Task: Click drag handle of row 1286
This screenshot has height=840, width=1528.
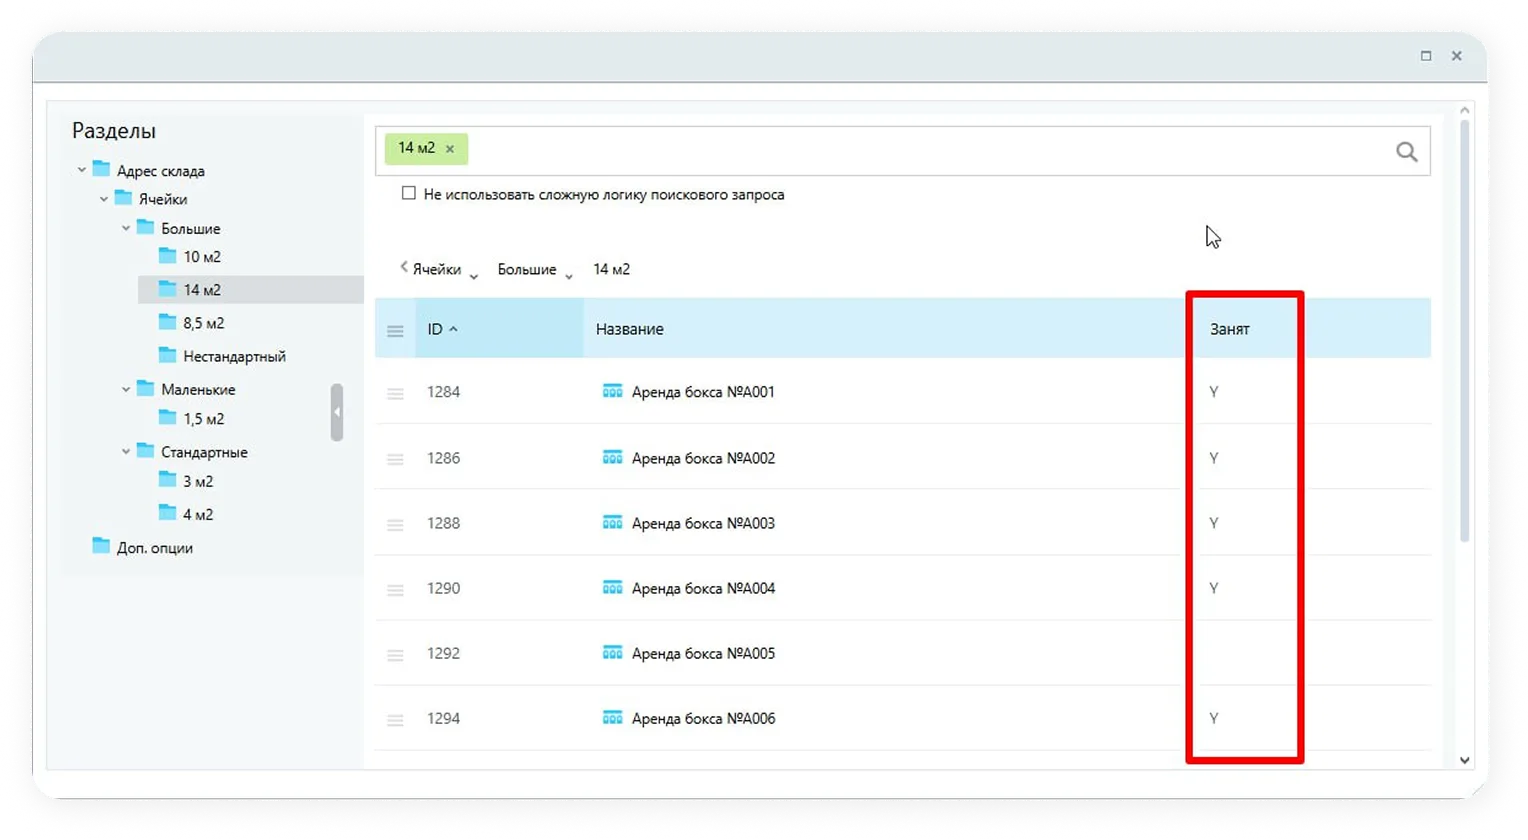Action: click(x=395, y=459)
